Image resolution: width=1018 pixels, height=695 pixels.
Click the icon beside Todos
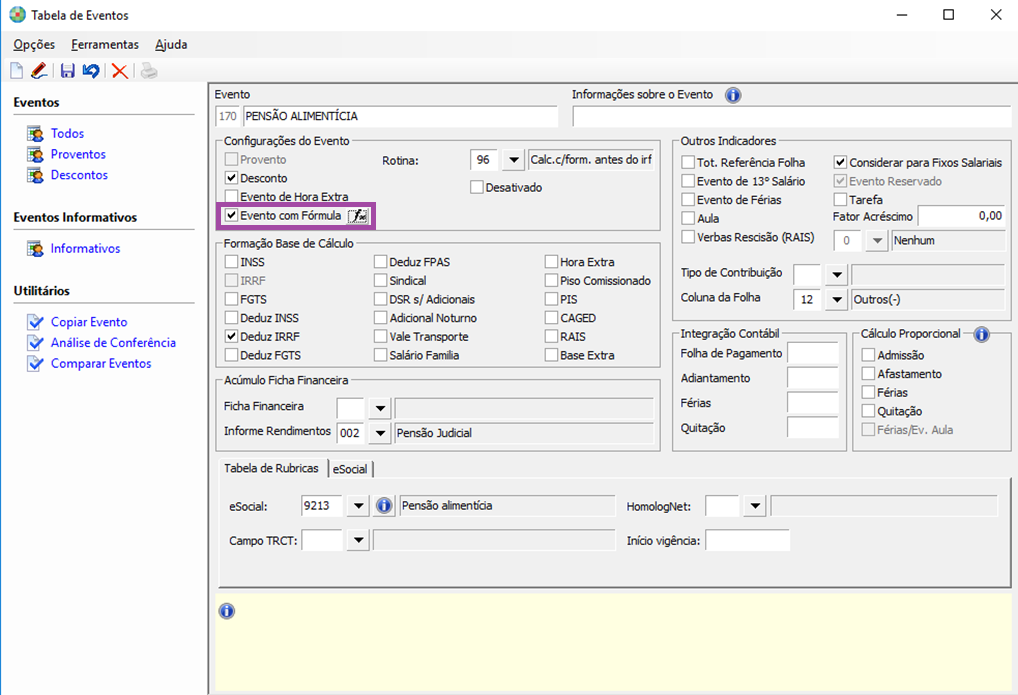[x=35, y=134]
